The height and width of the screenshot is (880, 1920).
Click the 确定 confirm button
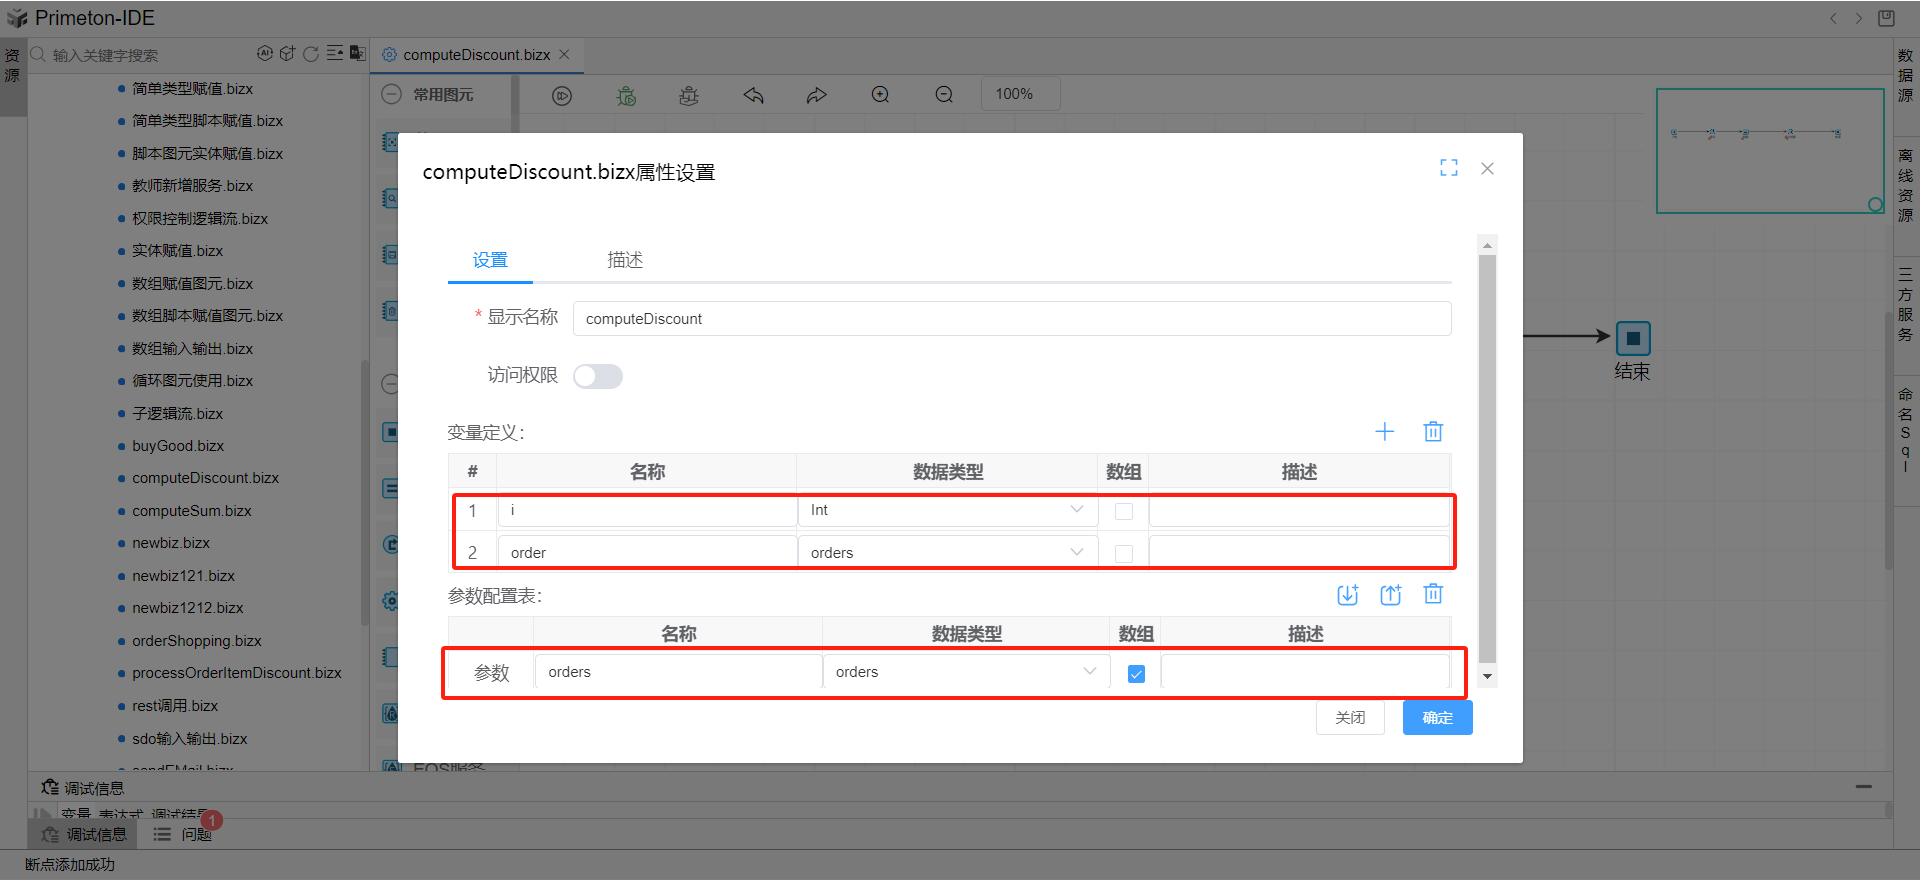tap(1437, 718)
